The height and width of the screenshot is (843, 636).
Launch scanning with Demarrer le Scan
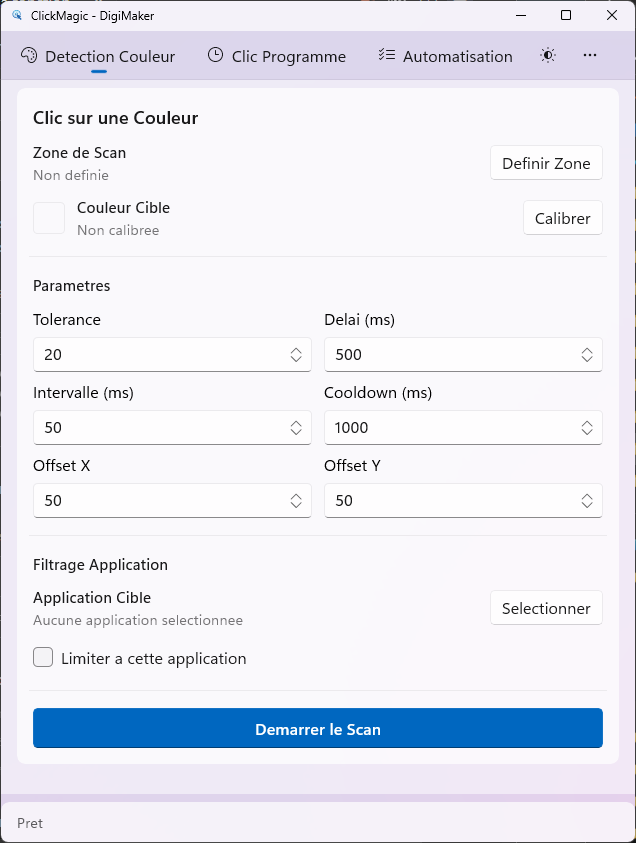tap(317, 728)
